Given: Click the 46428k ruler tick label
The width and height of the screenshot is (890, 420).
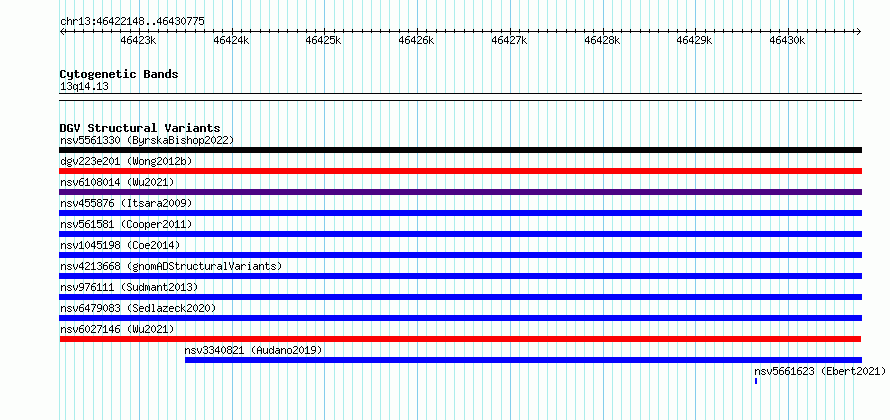Looking at the screenshot, I should point(602,40).
